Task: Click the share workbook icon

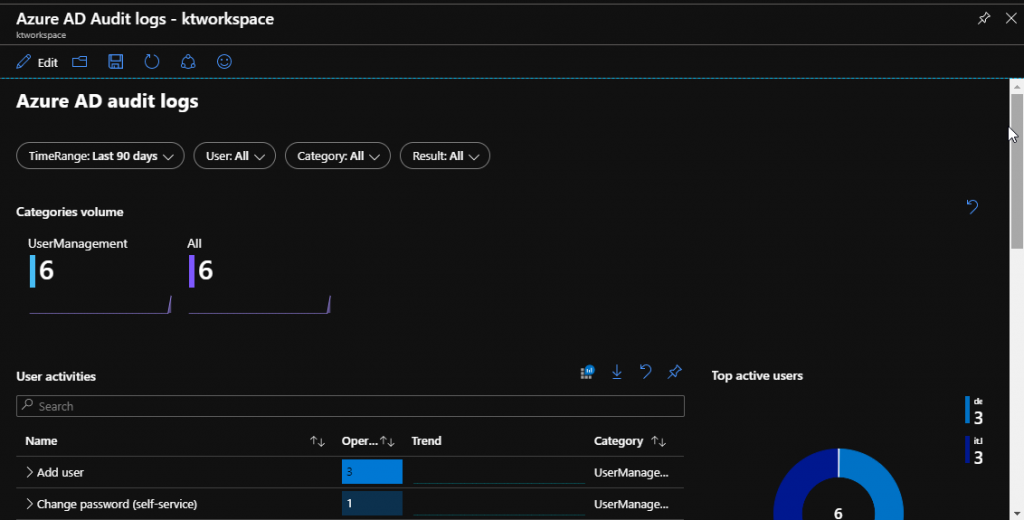Action: point(188,62)
